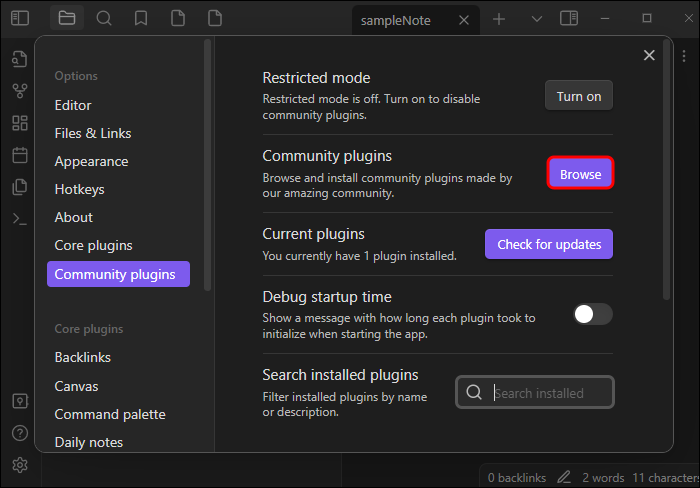Open daily note calendar icon
The height and width of the screenshot is (488, 700).
(x=20, y=155)
